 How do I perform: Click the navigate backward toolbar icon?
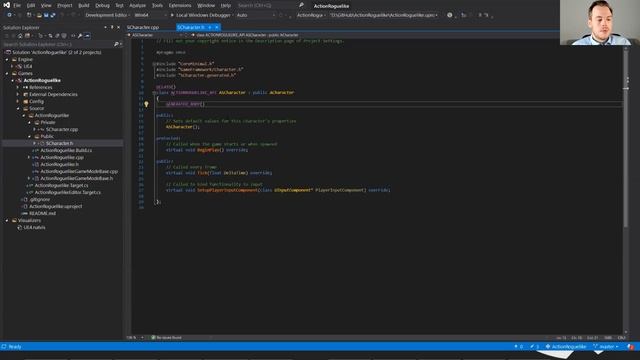point(9,15)
